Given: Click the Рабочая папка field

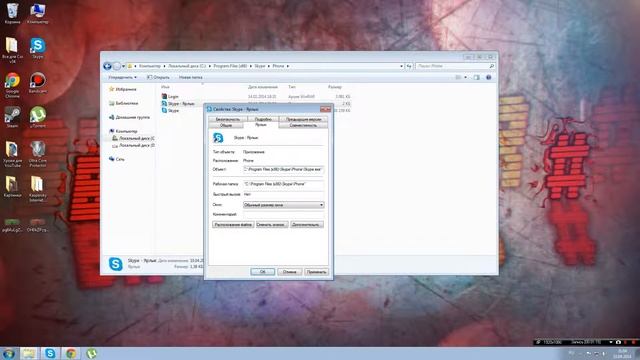Looking at the screenshot, I should (x=284, y=184).
